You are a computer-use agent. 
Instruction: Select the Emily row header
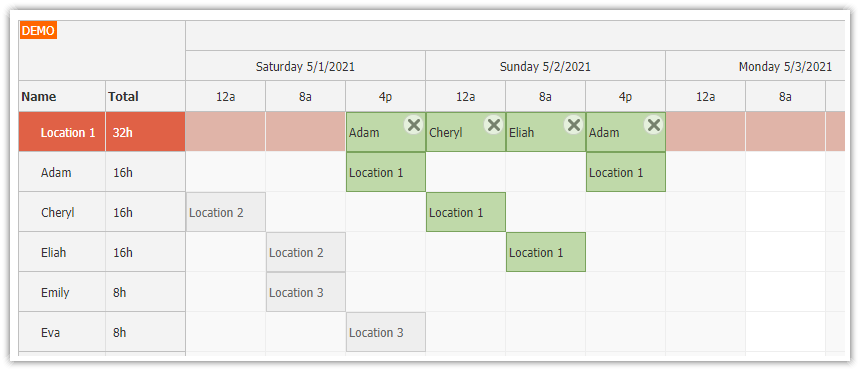tap(62, 293)
